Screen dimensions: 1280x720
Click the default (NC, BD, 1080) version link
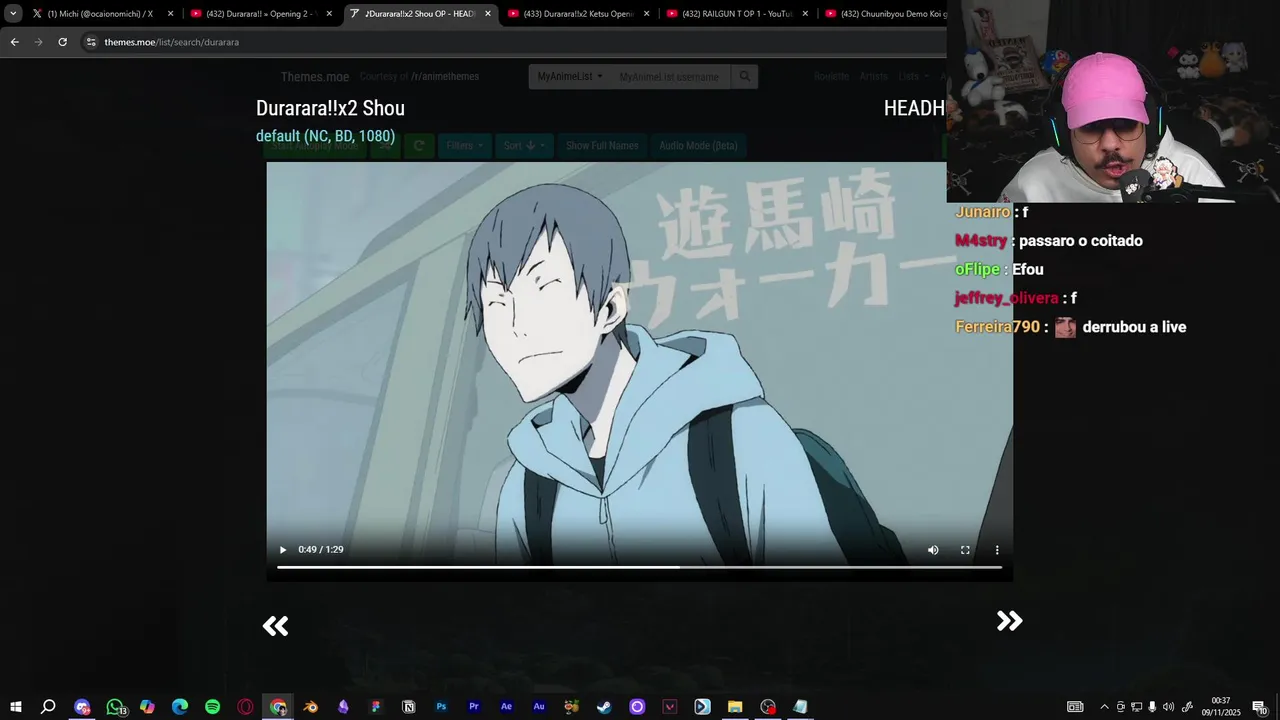pyautogui.click(x=325, y=136)
